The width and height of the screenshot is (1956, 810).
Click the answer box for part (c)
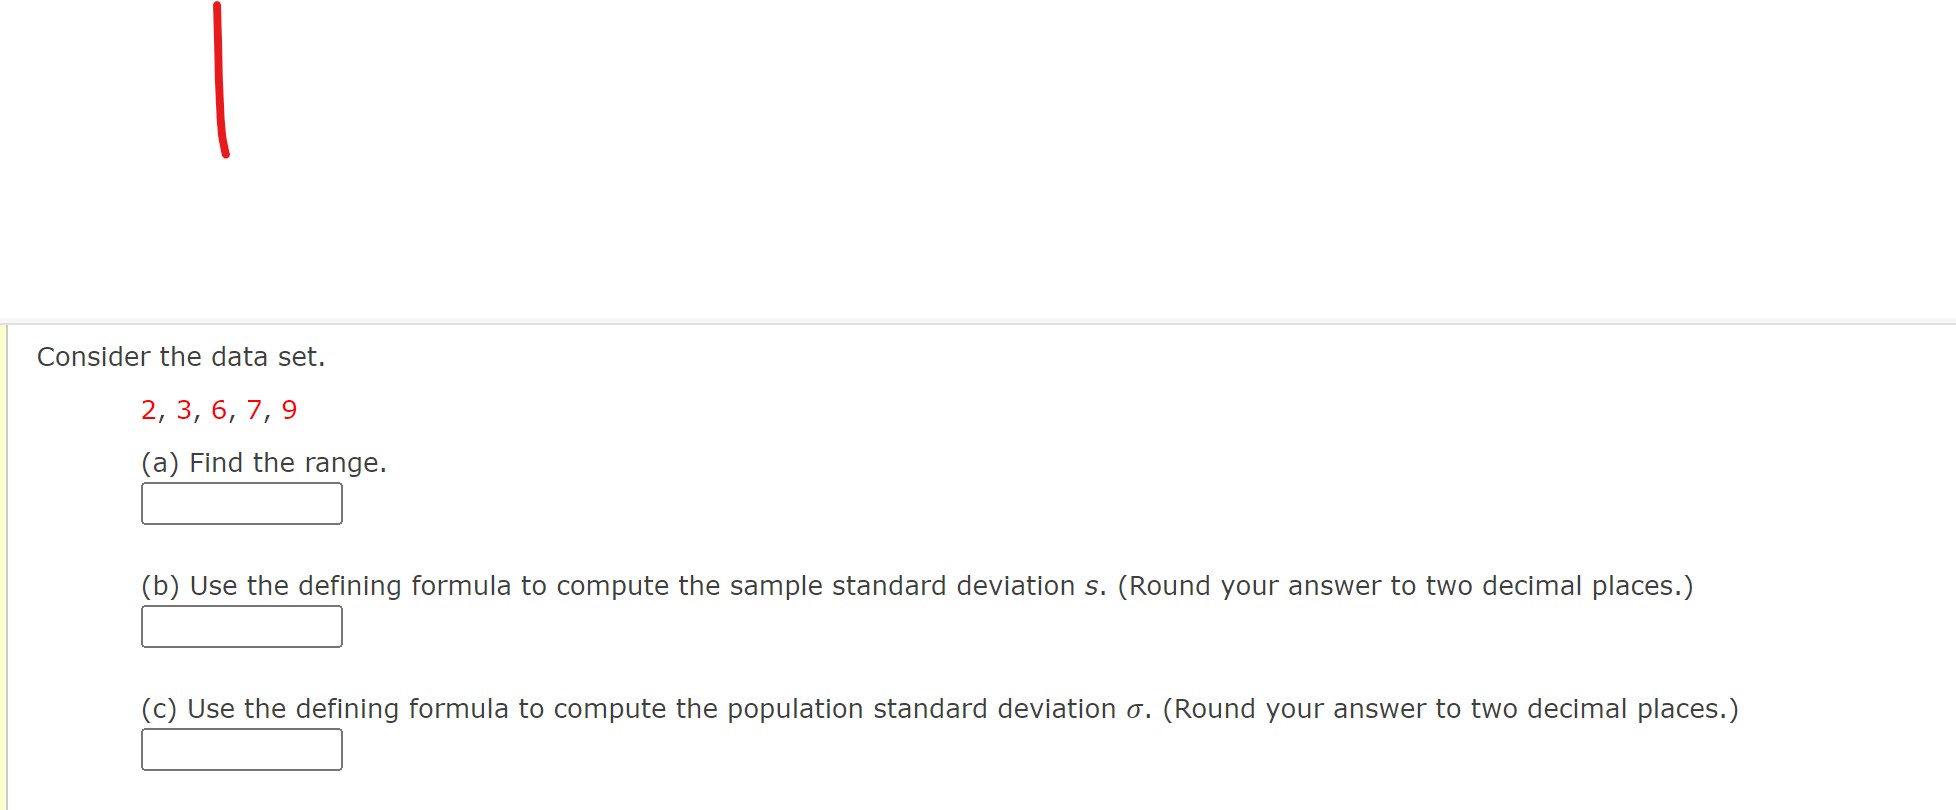pos(241,749)
